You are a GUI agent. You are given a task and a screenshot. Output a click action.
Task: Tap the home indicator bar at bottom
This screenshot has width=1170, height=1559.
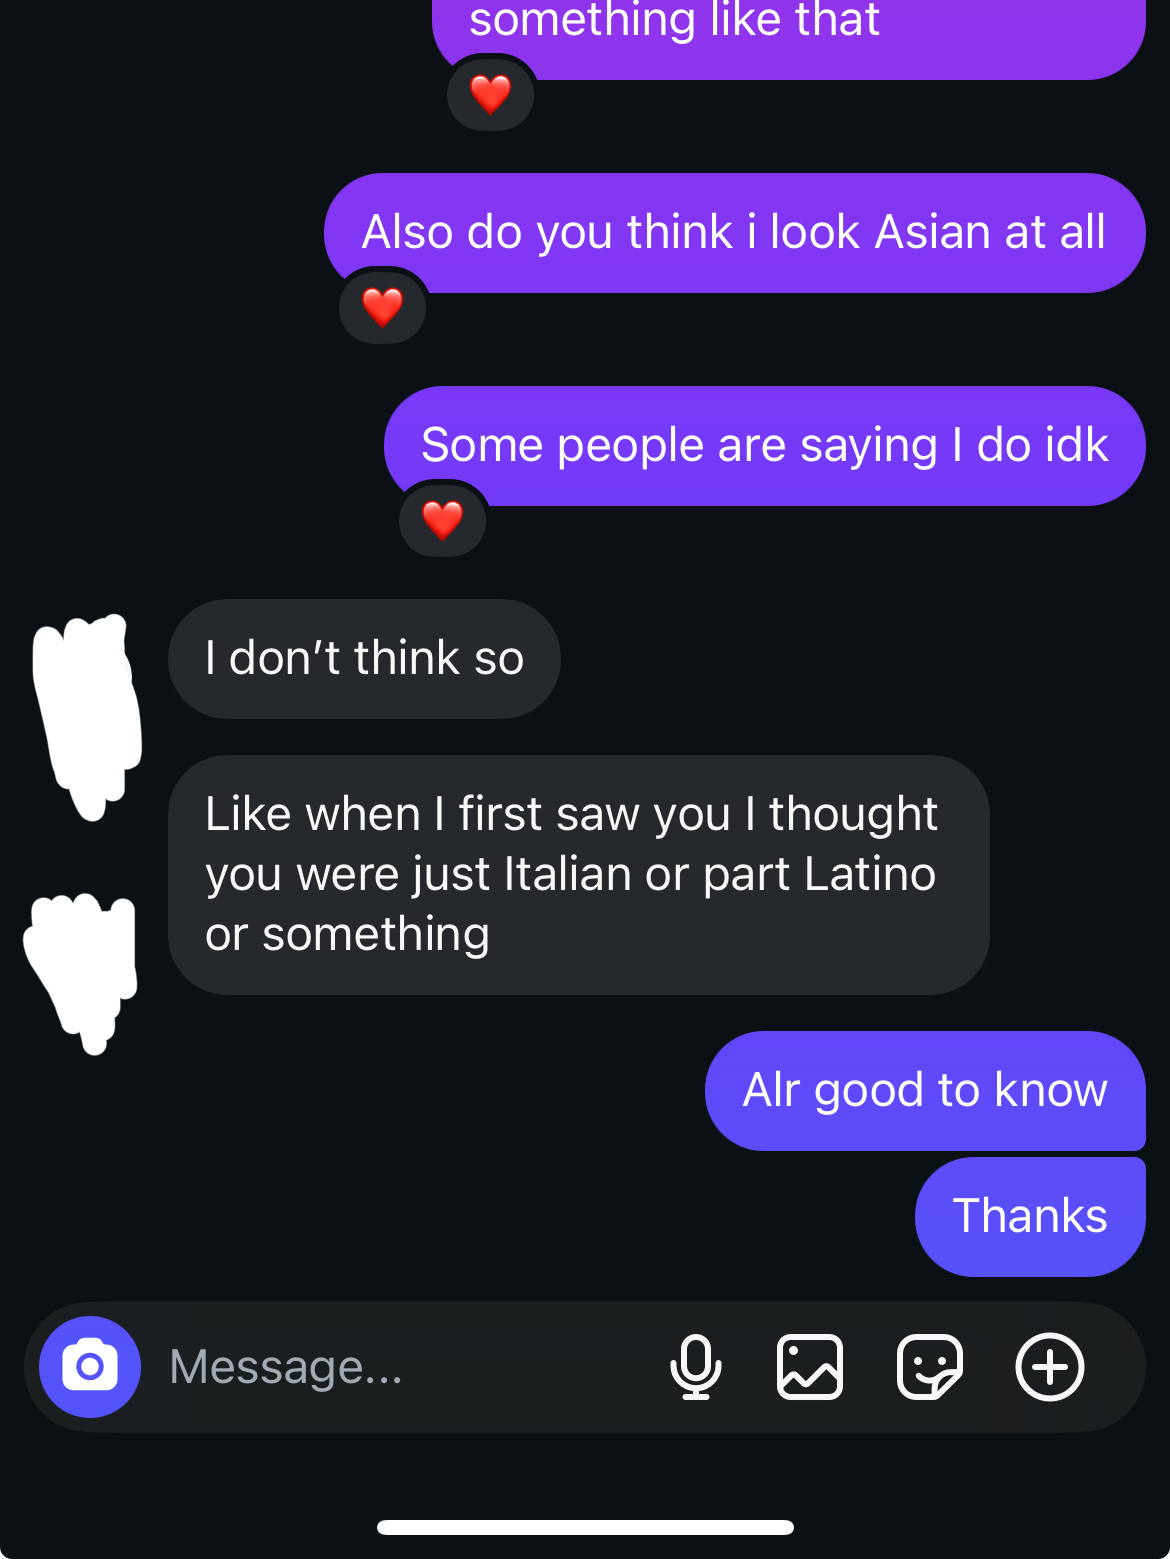click(x=585, y=1527)
